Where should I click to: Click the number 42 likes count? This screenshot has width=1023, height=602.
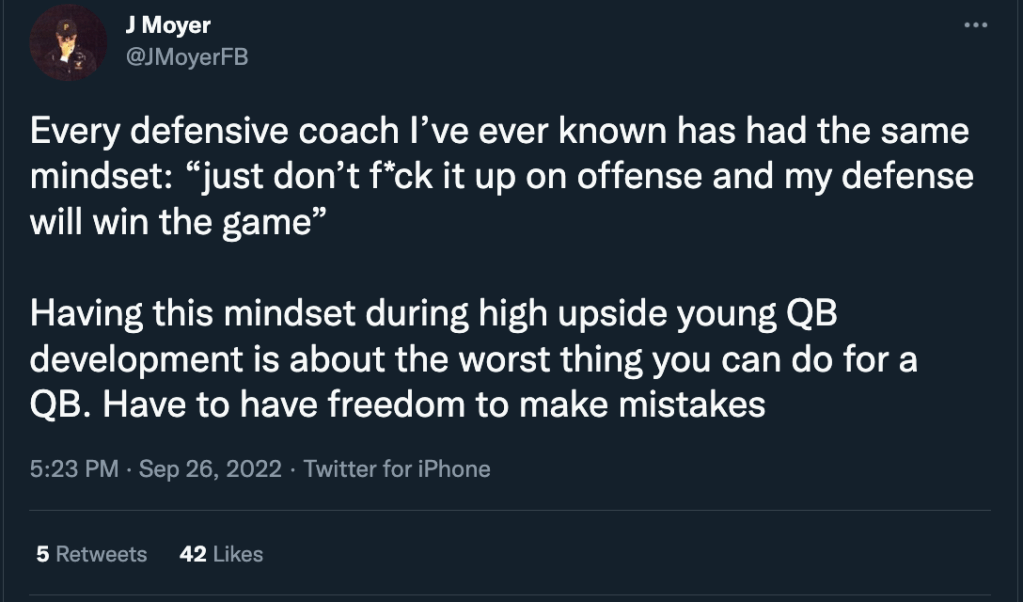192,553
